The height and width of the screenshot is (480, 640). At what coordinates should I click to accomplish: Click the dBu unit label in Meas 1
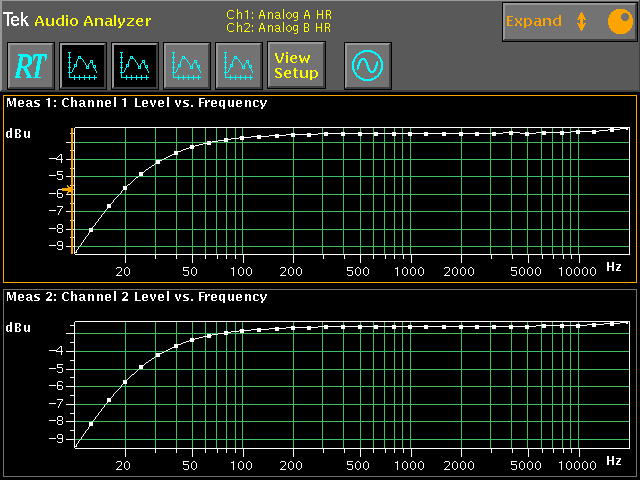click(19, 133)
